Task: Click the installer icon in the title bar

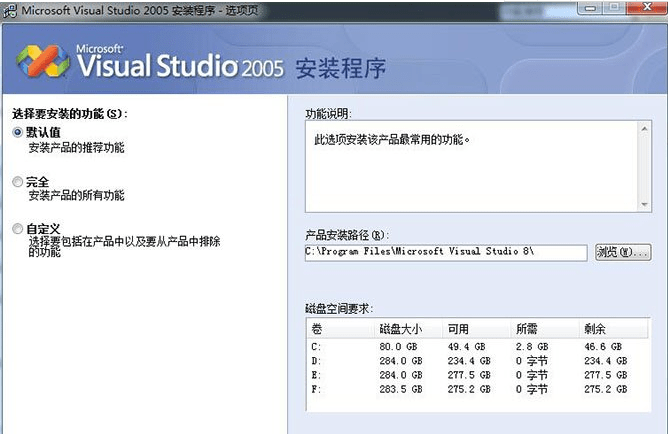Action: 10,11
